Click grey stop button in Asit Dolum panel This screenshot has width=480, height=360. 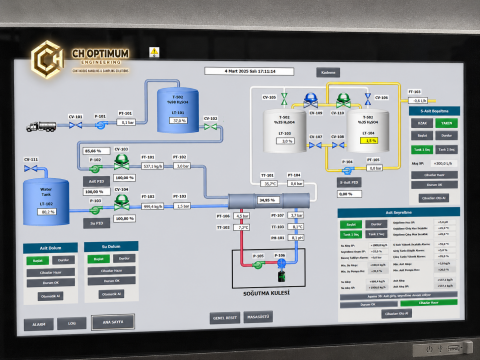click(x=63, y=260)
